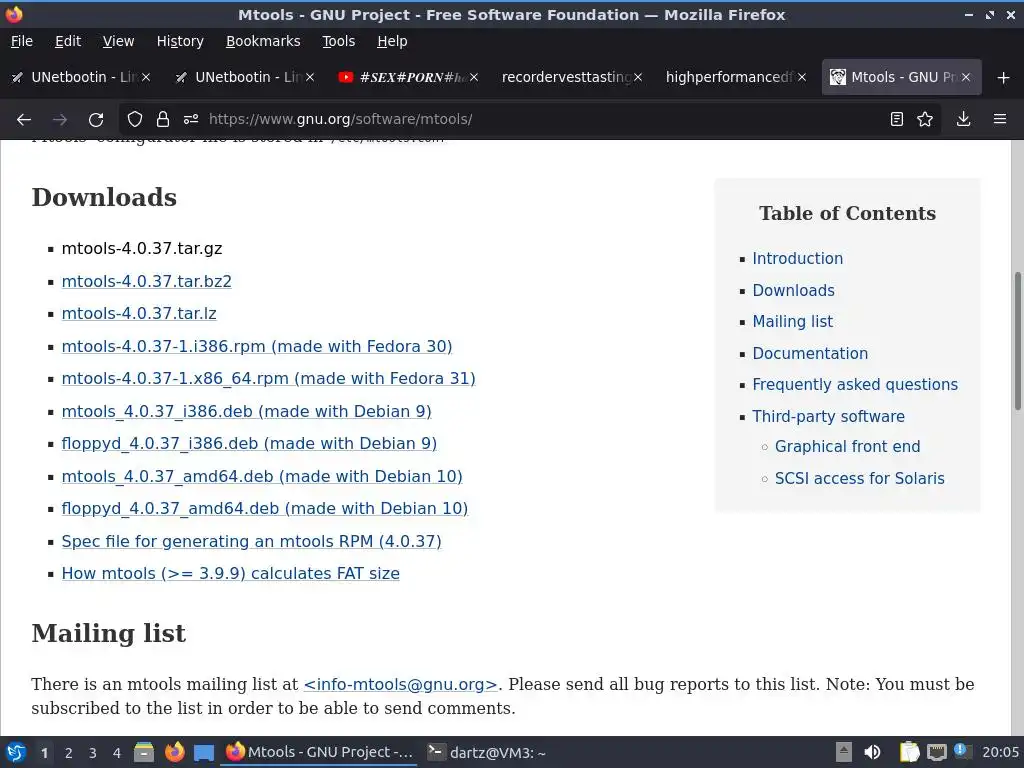Open a new tab with plus button
Viewport: 1024px width, 768px height.
click(x=1004, y=78)
